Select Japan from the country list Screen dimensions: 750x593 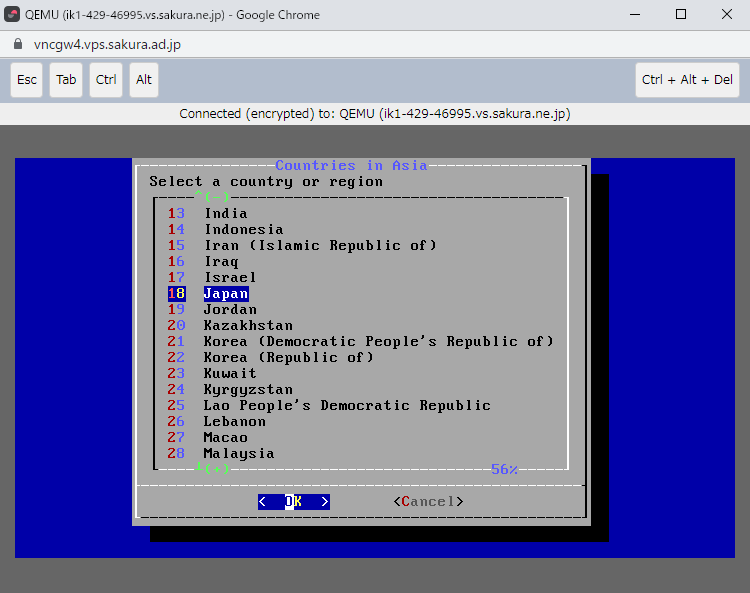[226, 294]
